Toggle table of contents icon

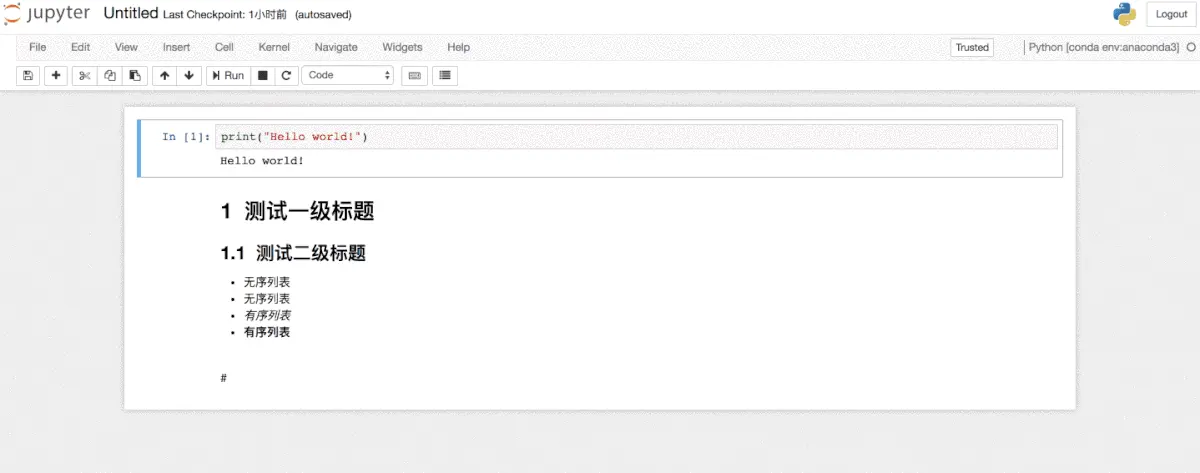[445, 75]
